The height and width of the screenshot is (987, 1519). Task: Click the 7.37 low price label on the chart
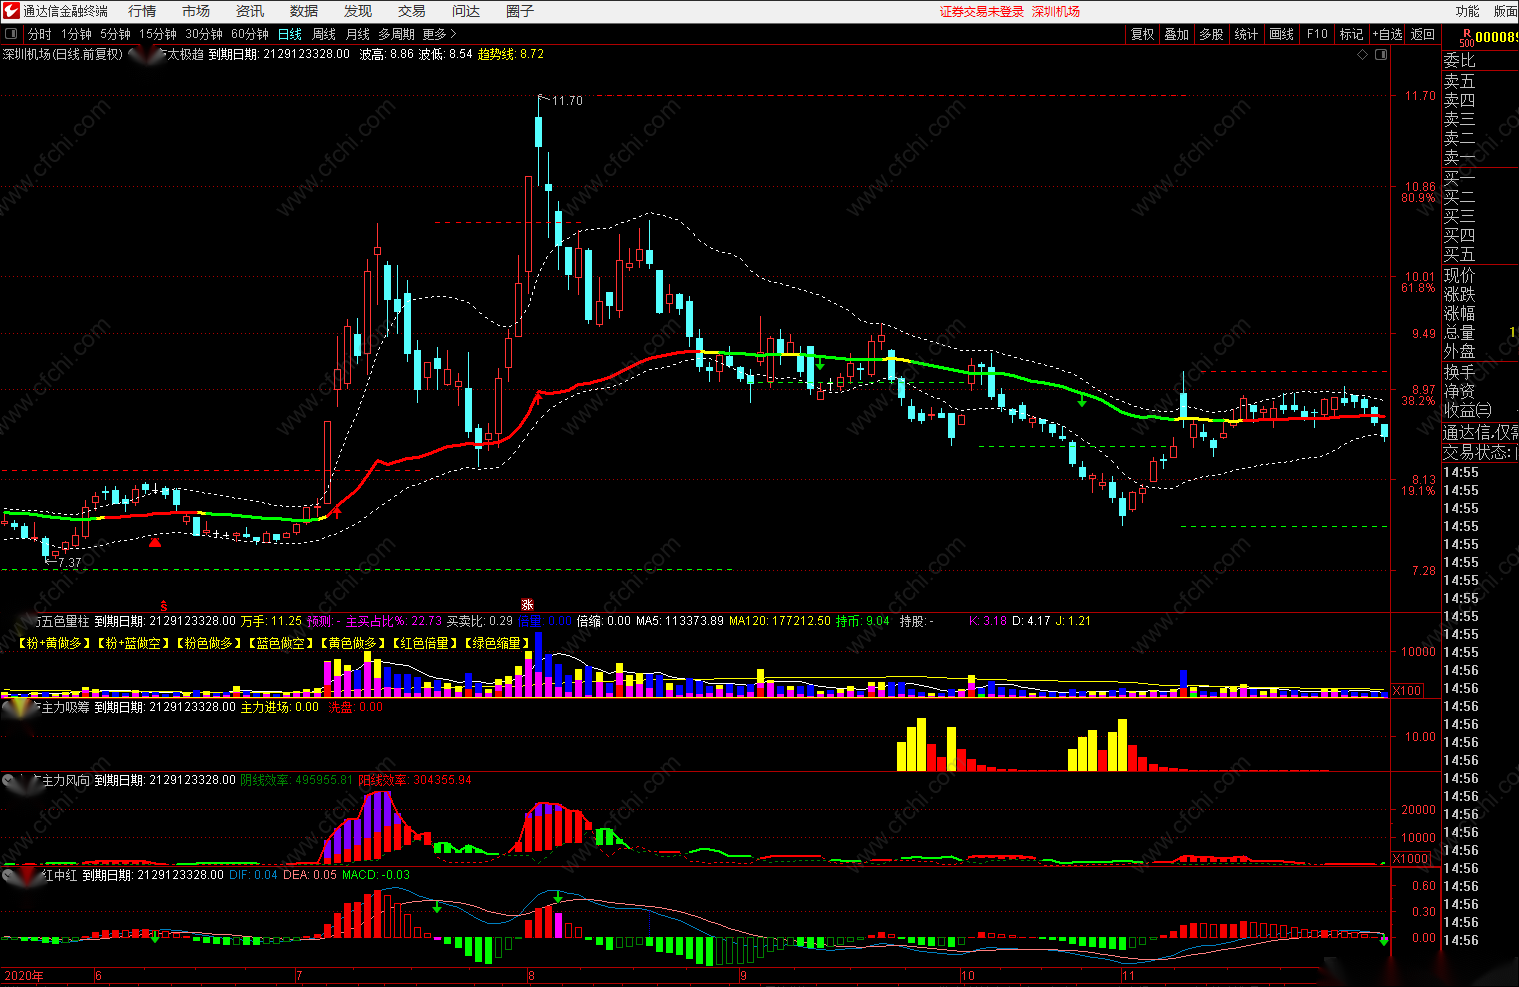pos(69,563)
